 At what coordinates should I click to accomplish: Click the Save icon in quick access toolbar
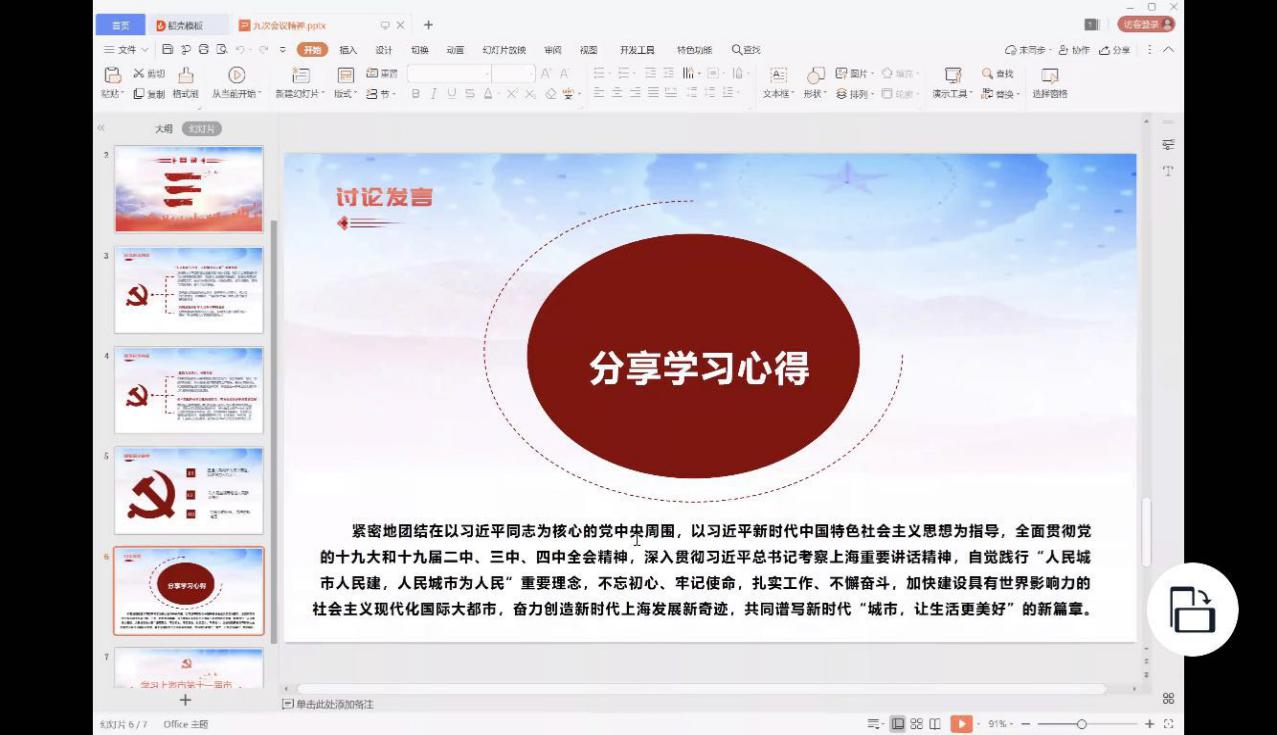168,50
